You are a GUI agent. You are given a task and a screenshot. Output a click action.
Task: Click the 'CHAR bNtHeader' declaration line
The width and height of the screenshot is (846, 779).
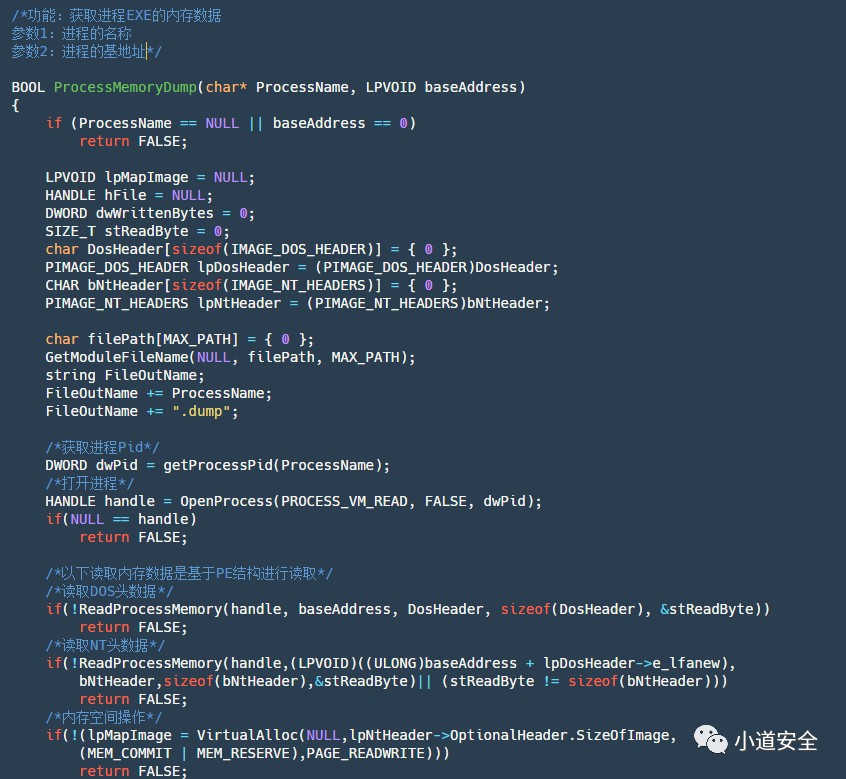click(x=251, y=285)
